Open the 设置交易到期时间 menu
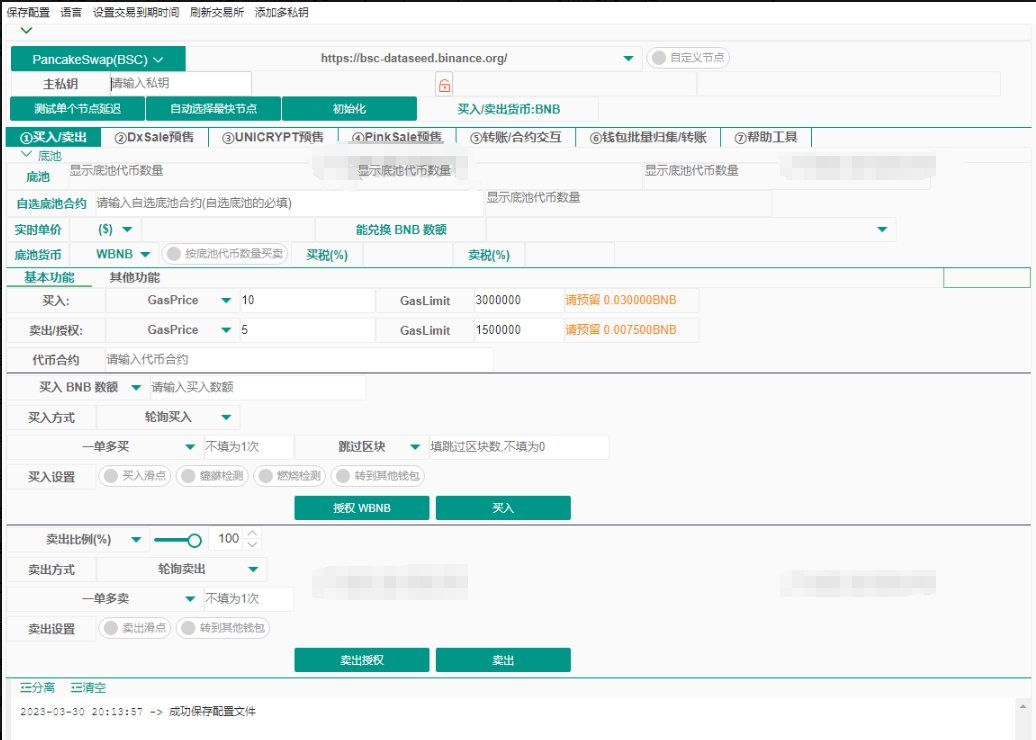The image size is (1036, 740). click(x=135, y=12)
